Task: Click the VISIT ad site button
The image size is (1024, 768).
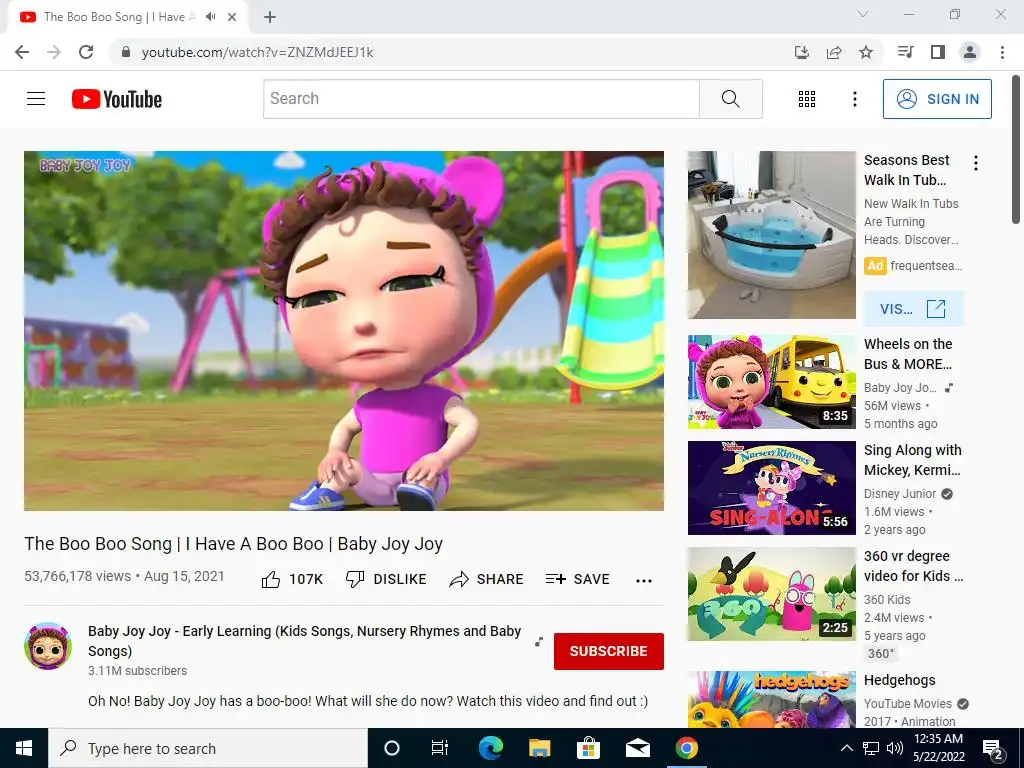Action: coord(913,309)
